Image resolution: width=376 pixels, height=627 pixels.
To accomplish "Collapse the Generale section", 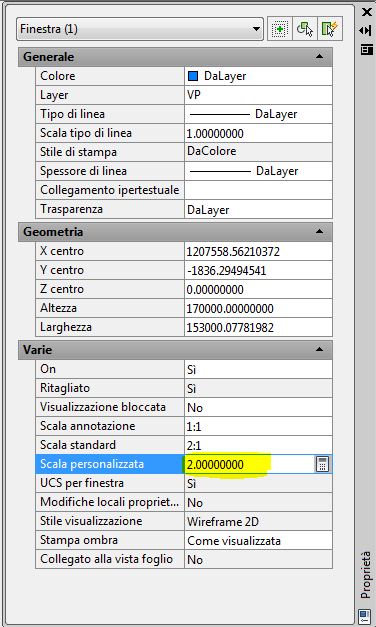I will click(x=319, y=57).
